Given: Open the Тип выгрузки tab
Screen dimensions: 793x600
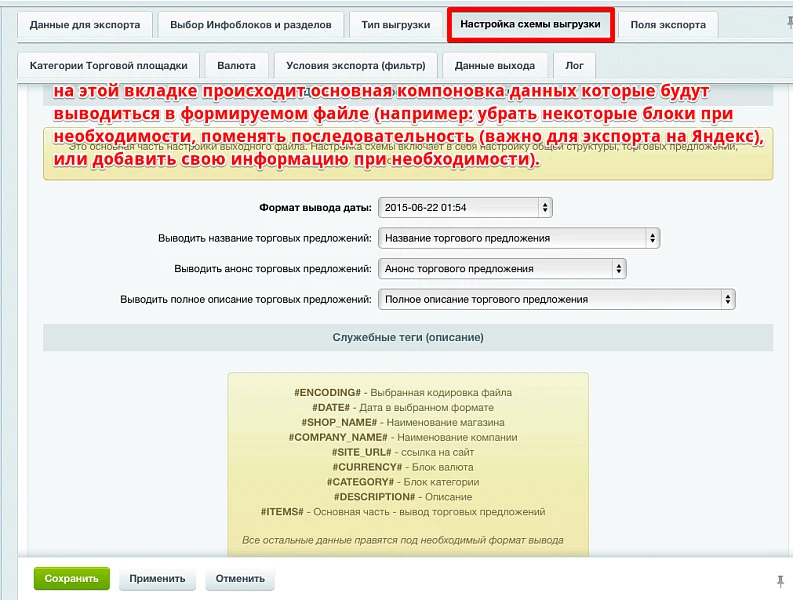Looking at the screenshot, I should pyautogui.click(x=395, y=25).
